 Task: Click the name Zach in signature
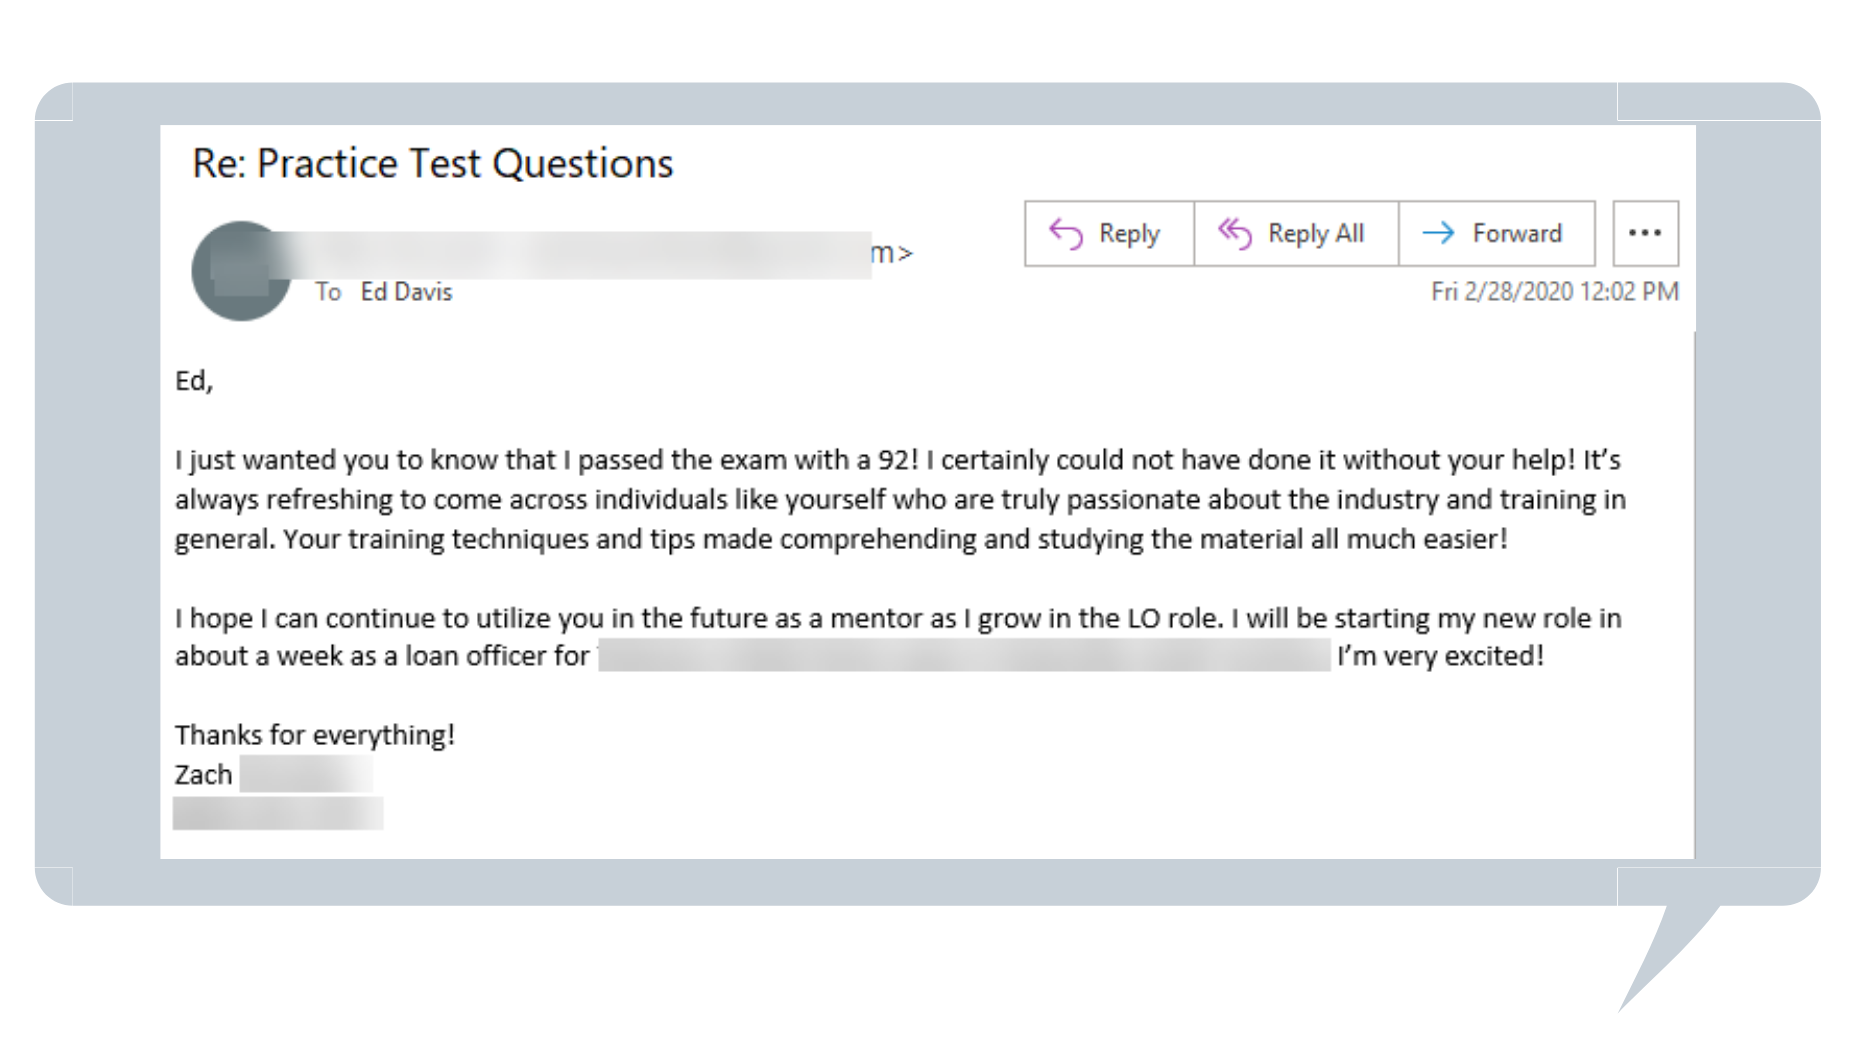pos(204,775)
